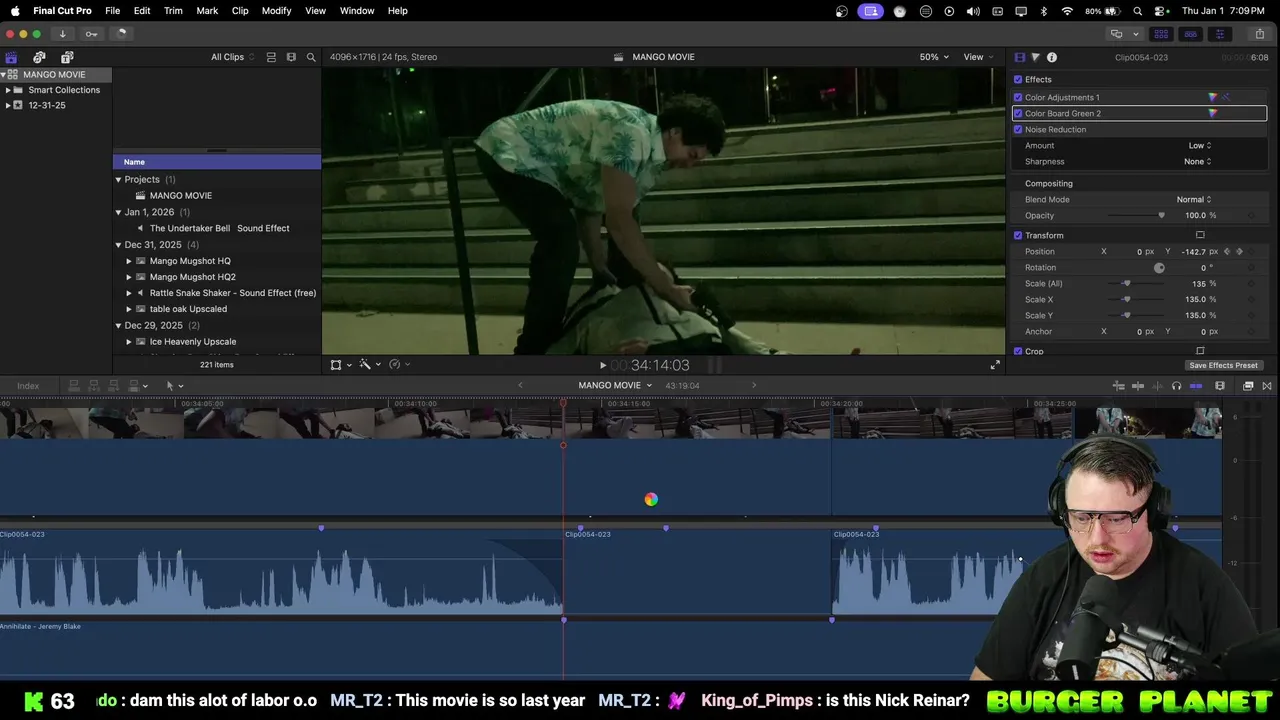Toggle the Transform onscreen controls icon
Image resolution: width=1280 pixels, height=720 pixels.
click(1200, 235)
